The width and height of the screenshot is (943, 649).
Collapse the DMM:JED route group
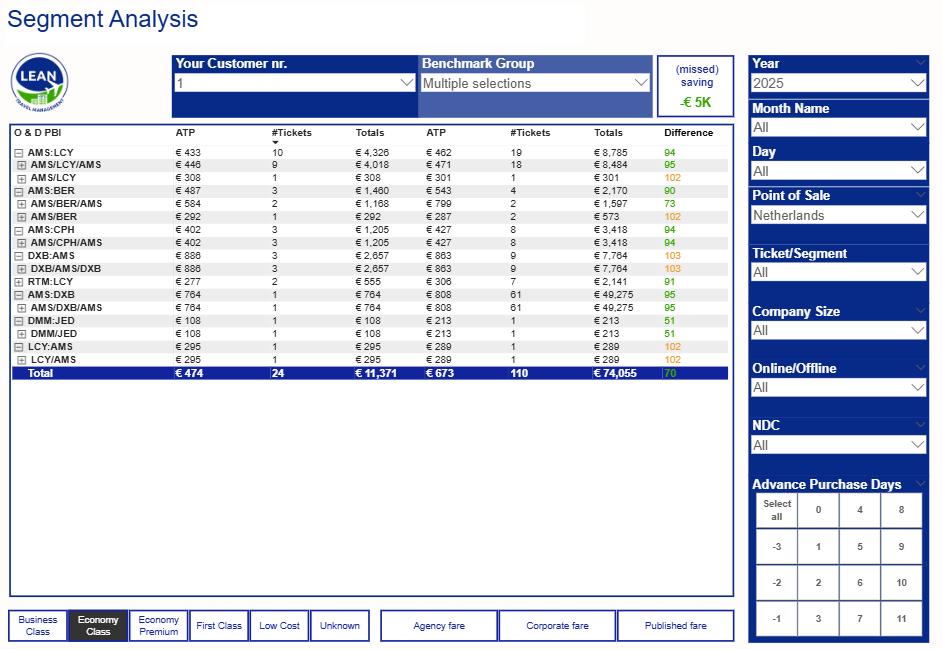click(18, 321)
